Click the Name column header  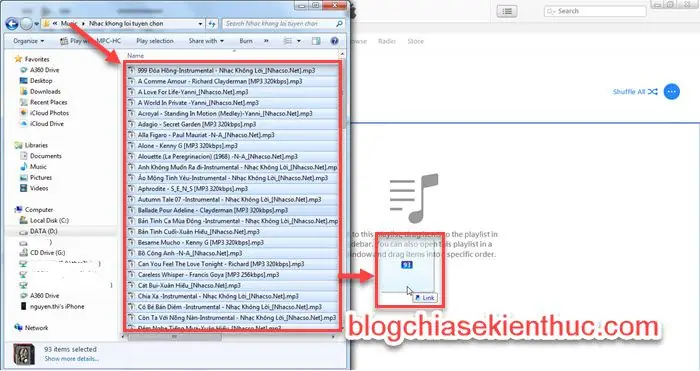point(135,56)
